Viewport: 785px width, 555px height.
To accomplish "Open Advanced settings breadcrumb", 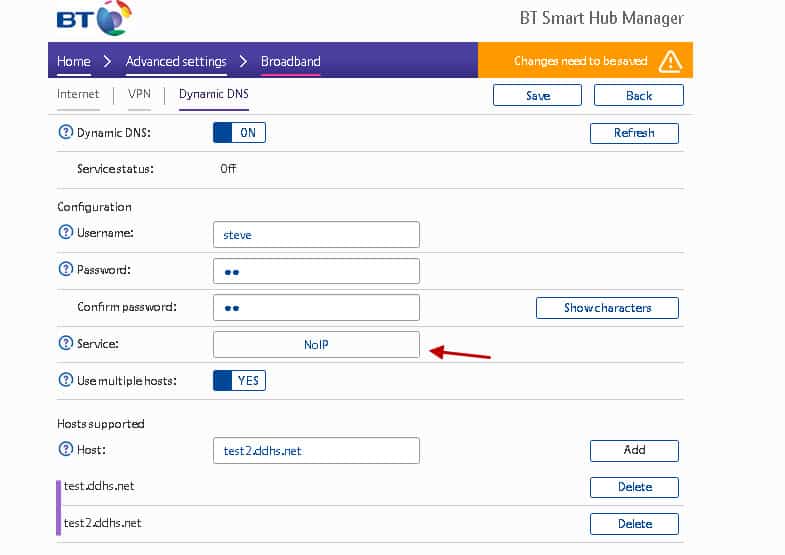I will (x=176, y=62).
